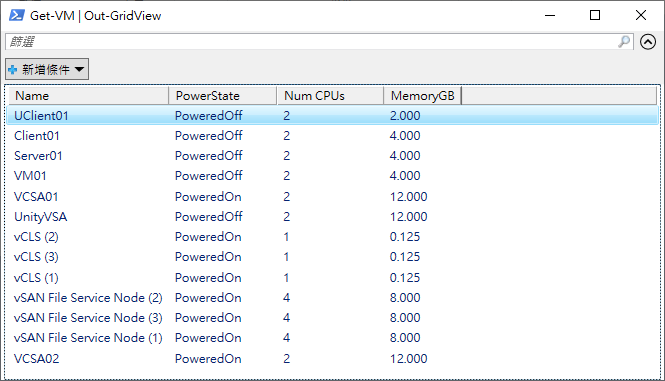The height and width of the screenshot is (381, 665).
Task: Collapse the criteria panel with the round chevron
Action: coord(648,42)
